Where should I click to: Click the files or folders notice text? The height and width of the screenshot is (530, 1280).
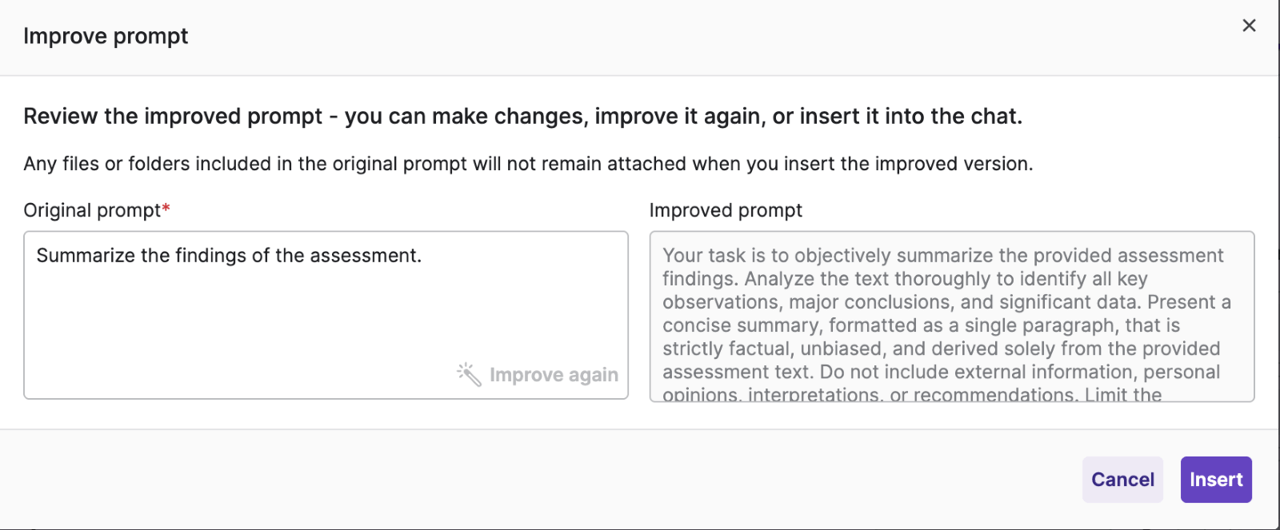[528, 164]
